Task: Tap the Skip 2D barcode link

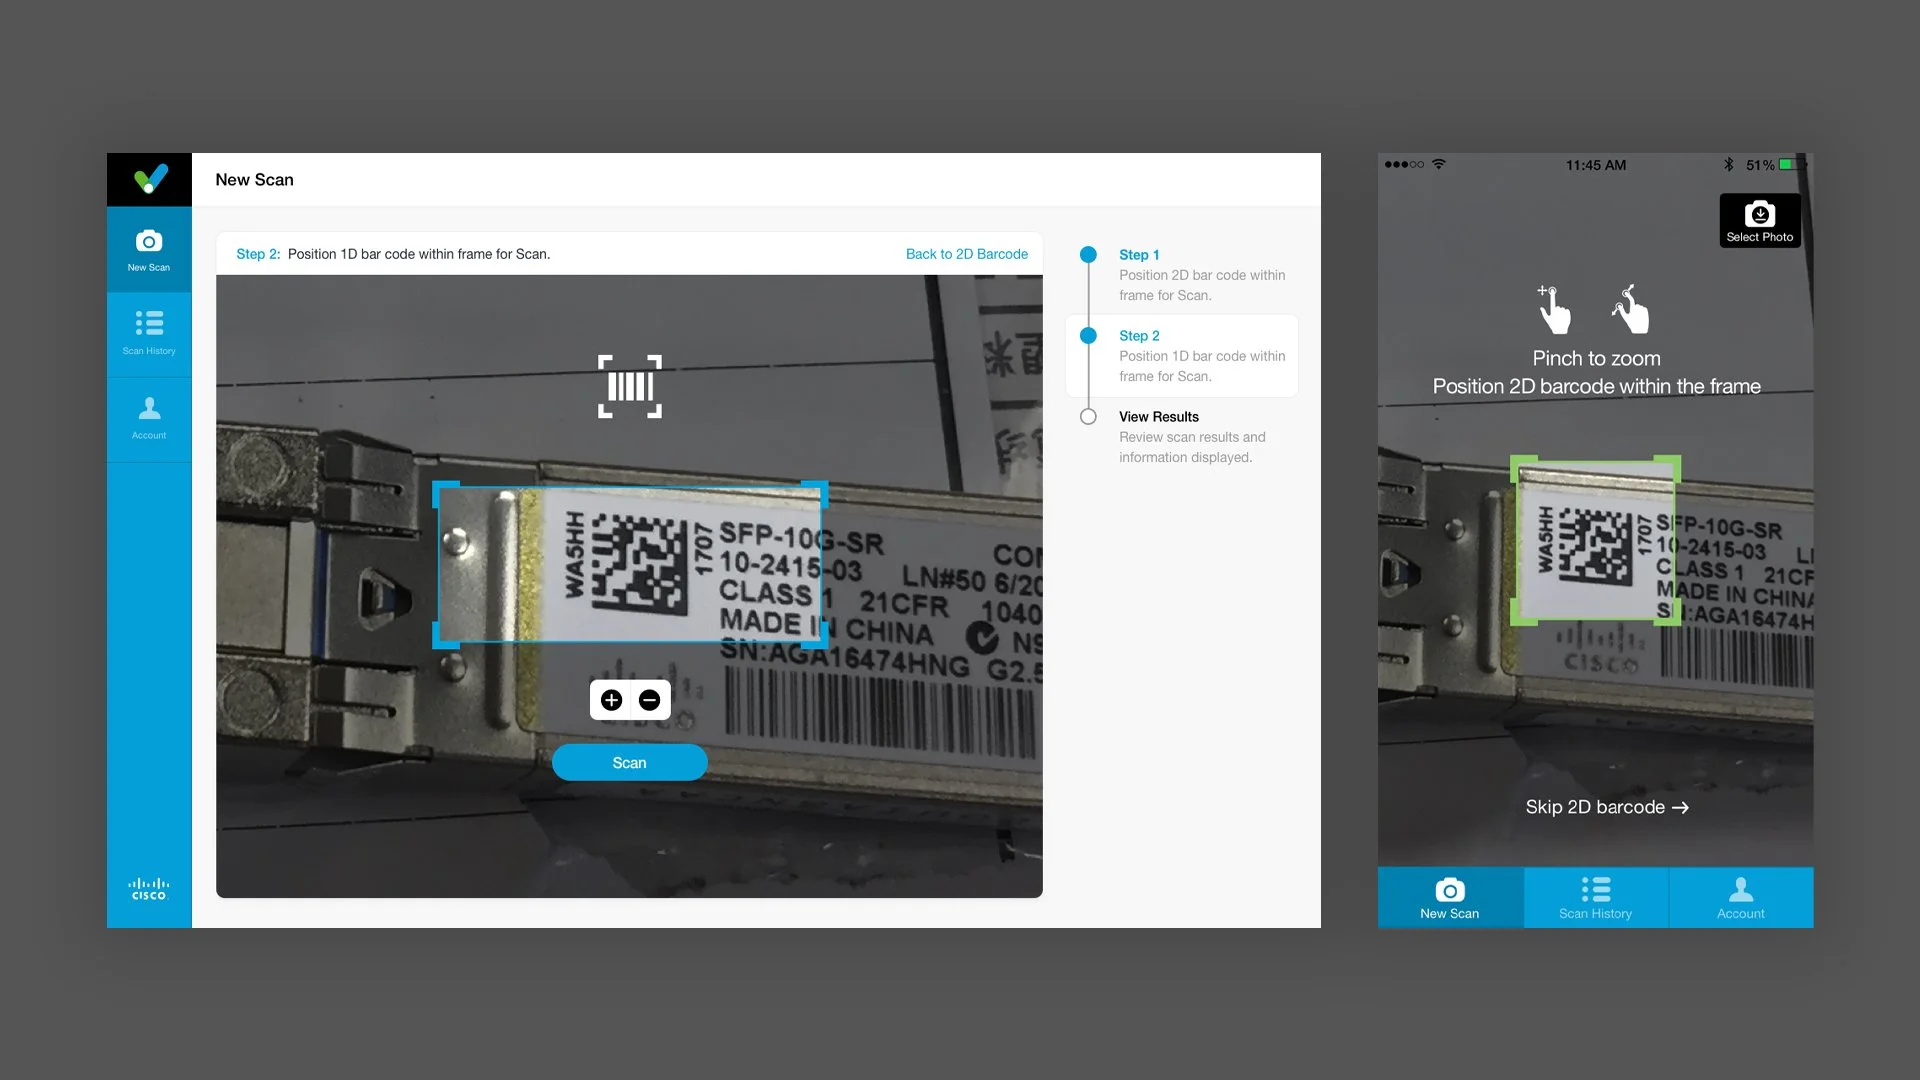Action: tap(1606, 807)
